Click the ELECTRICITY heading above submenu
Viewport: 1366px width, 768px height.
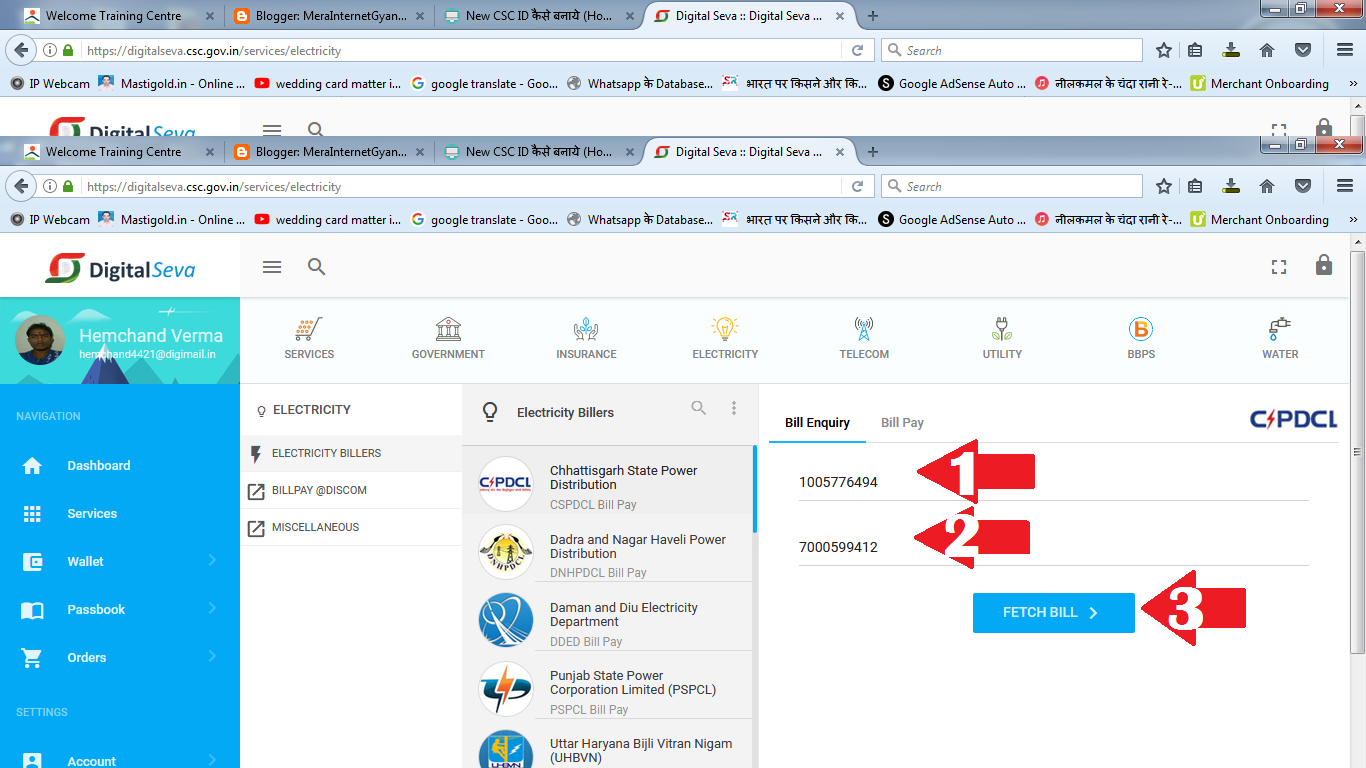click(x=312, y=410)
